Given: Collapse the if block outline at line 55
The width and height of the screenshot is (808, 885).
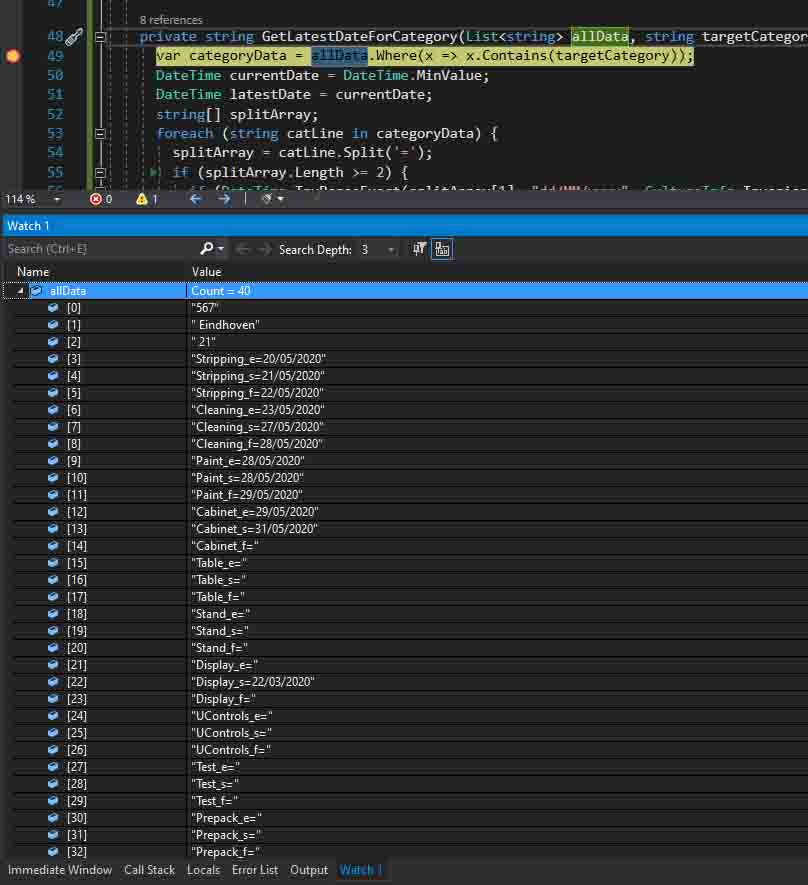Looking at the screenshot, I should (100, 172).
